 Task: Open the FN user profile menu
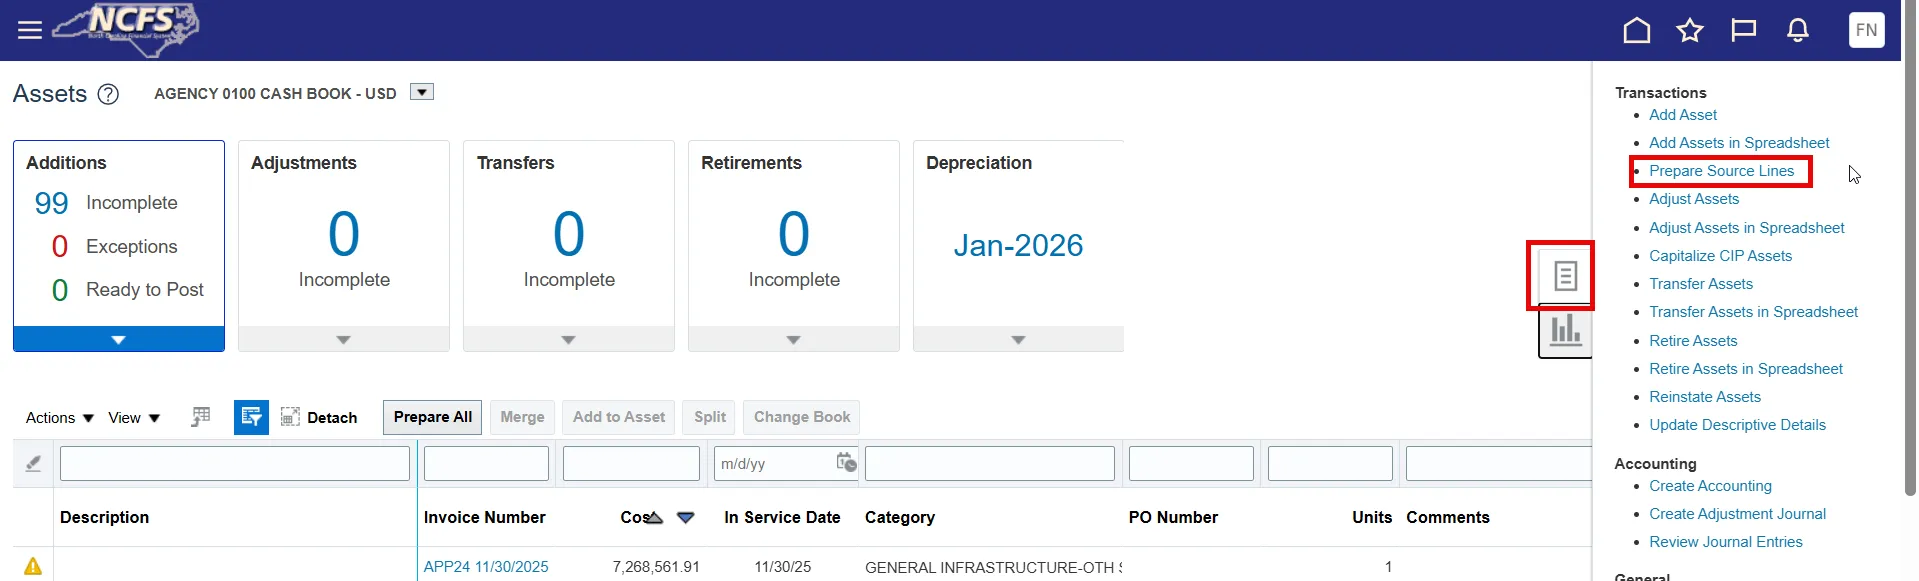pyautogui.click(x=1866, y=30)
